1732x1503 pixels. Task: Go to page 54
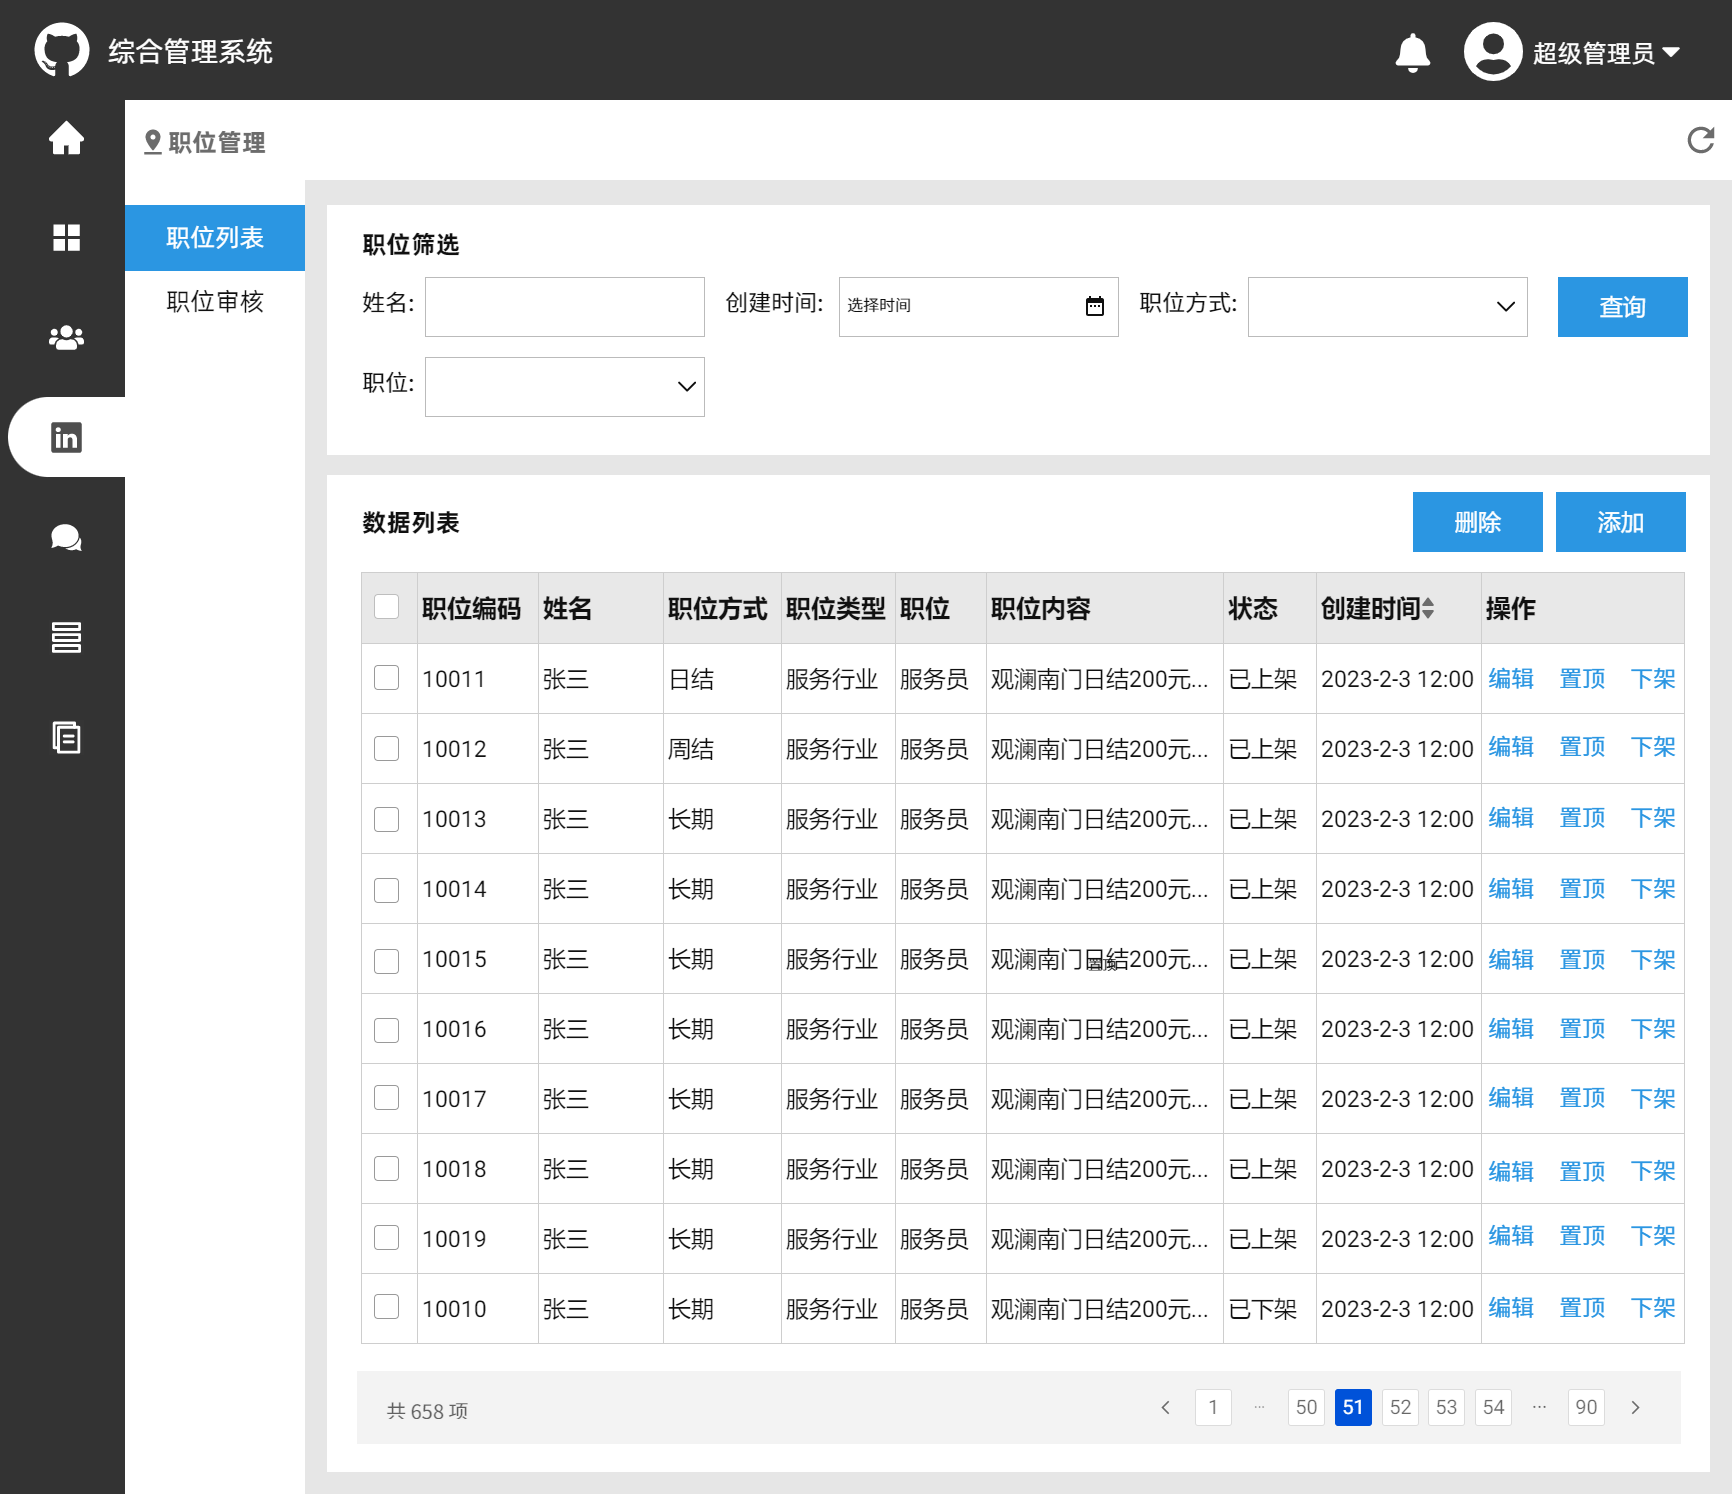point(1493,1407)
